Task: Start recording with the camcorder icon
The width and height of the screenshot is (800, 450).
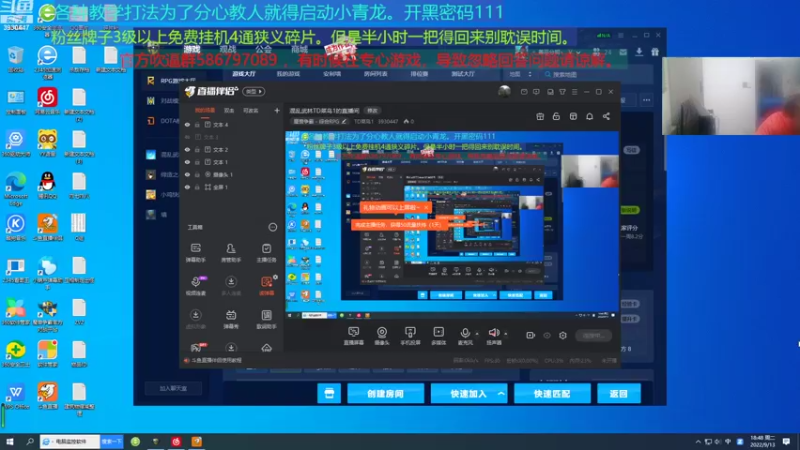Action: [x=531, y=335]
